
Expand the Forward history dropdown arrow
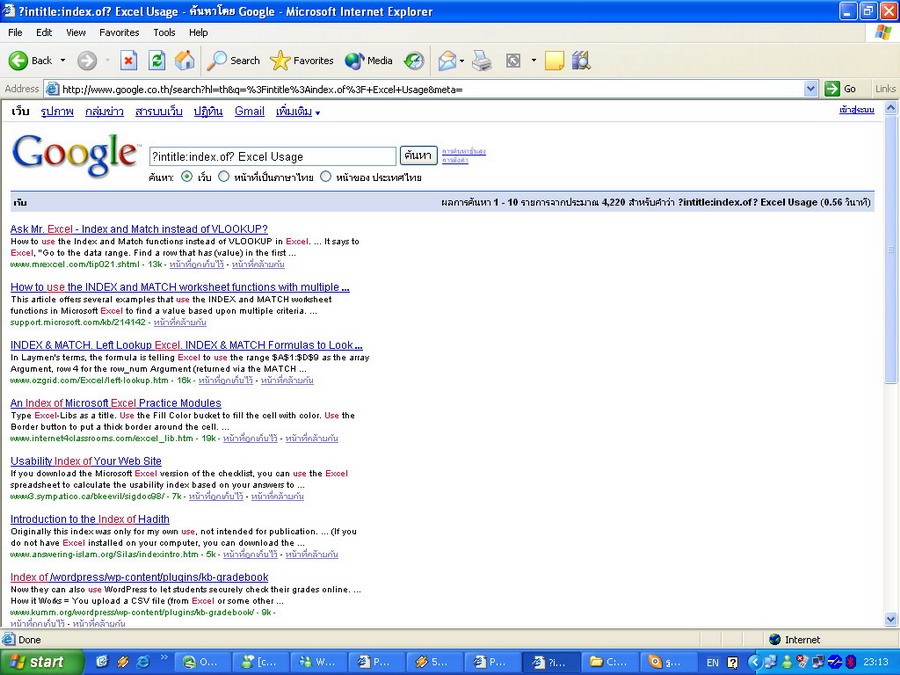click(107, 60)
